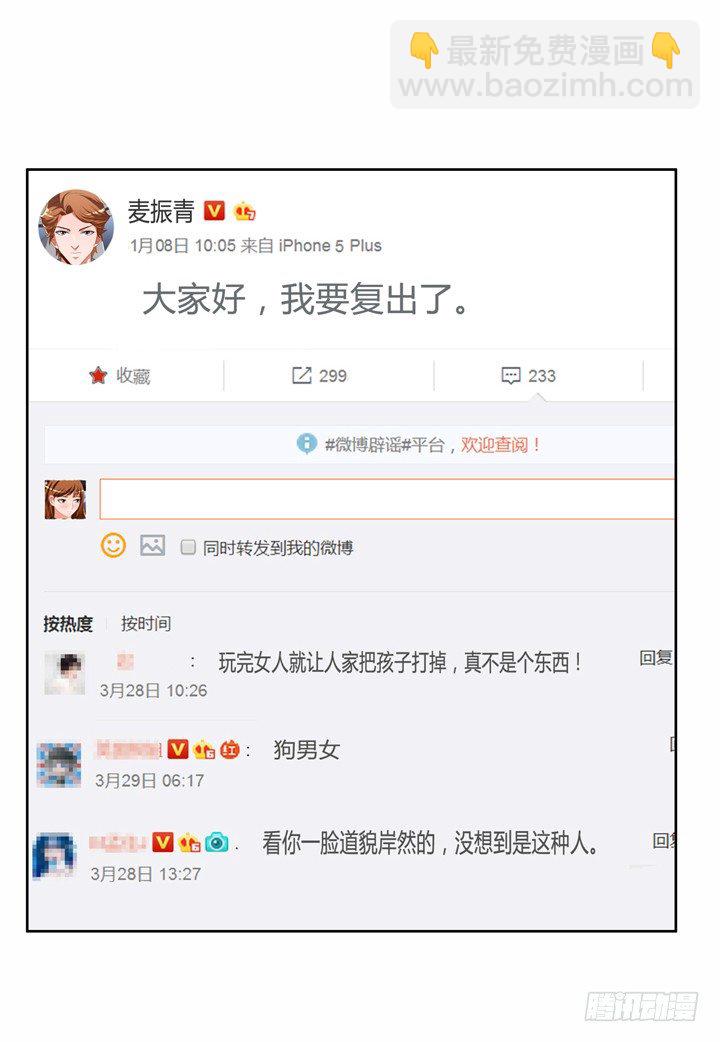Click the comment text input field
The height and width of the screenshot is (1042, 720).
(387, 498)
